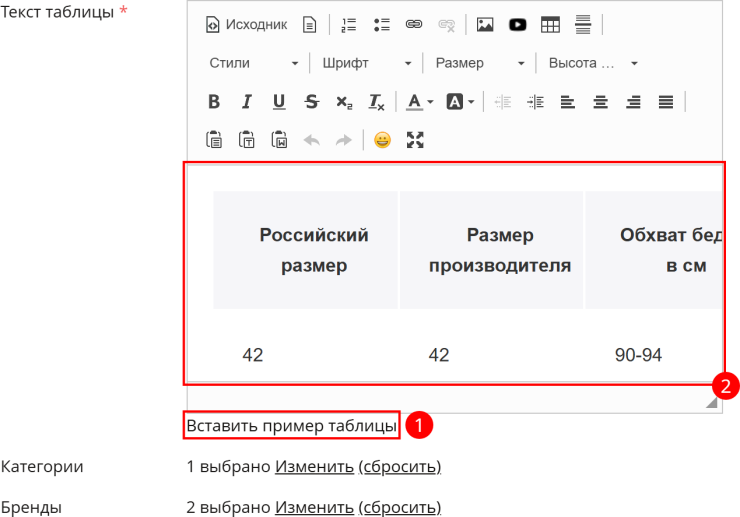Align text left
This screenshot has width=740, height=517.
[x=568, y=102]
